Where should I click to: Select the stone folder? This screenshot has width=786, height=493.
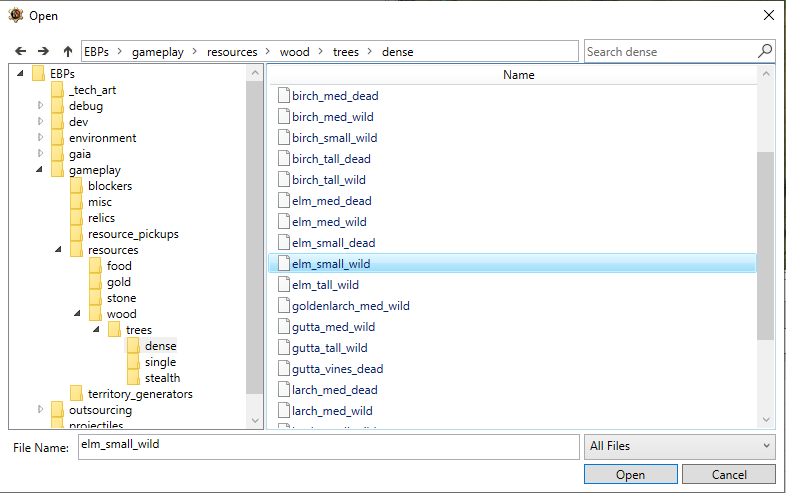point(121,298)
